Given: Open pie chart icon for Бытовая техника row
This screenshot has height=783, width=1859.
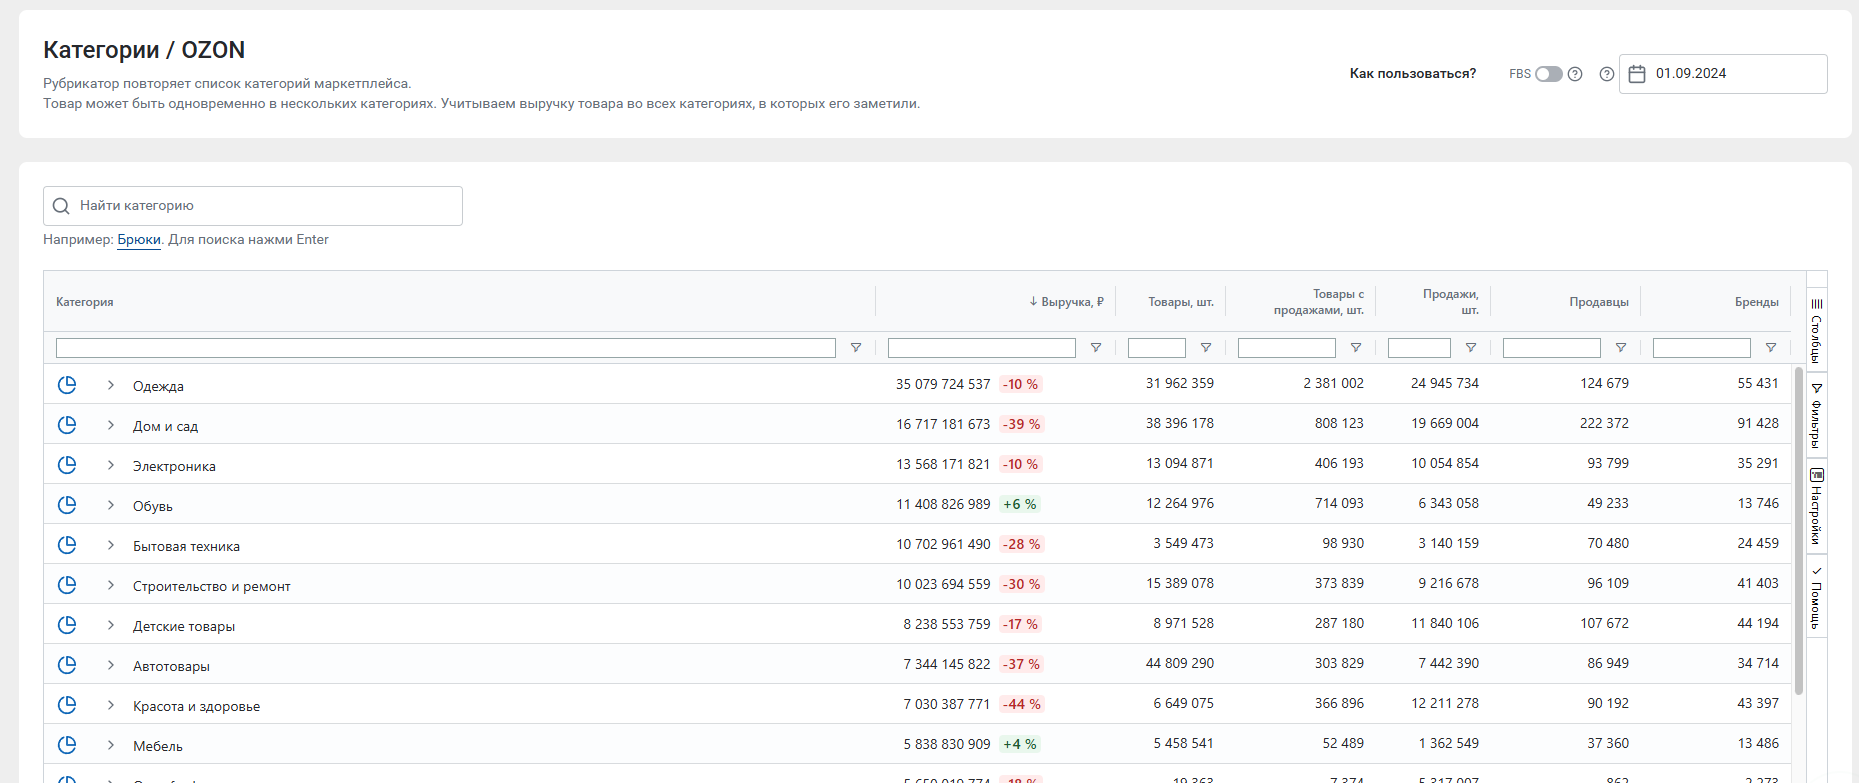Looking at the screenshot, I should coord(67,545).
